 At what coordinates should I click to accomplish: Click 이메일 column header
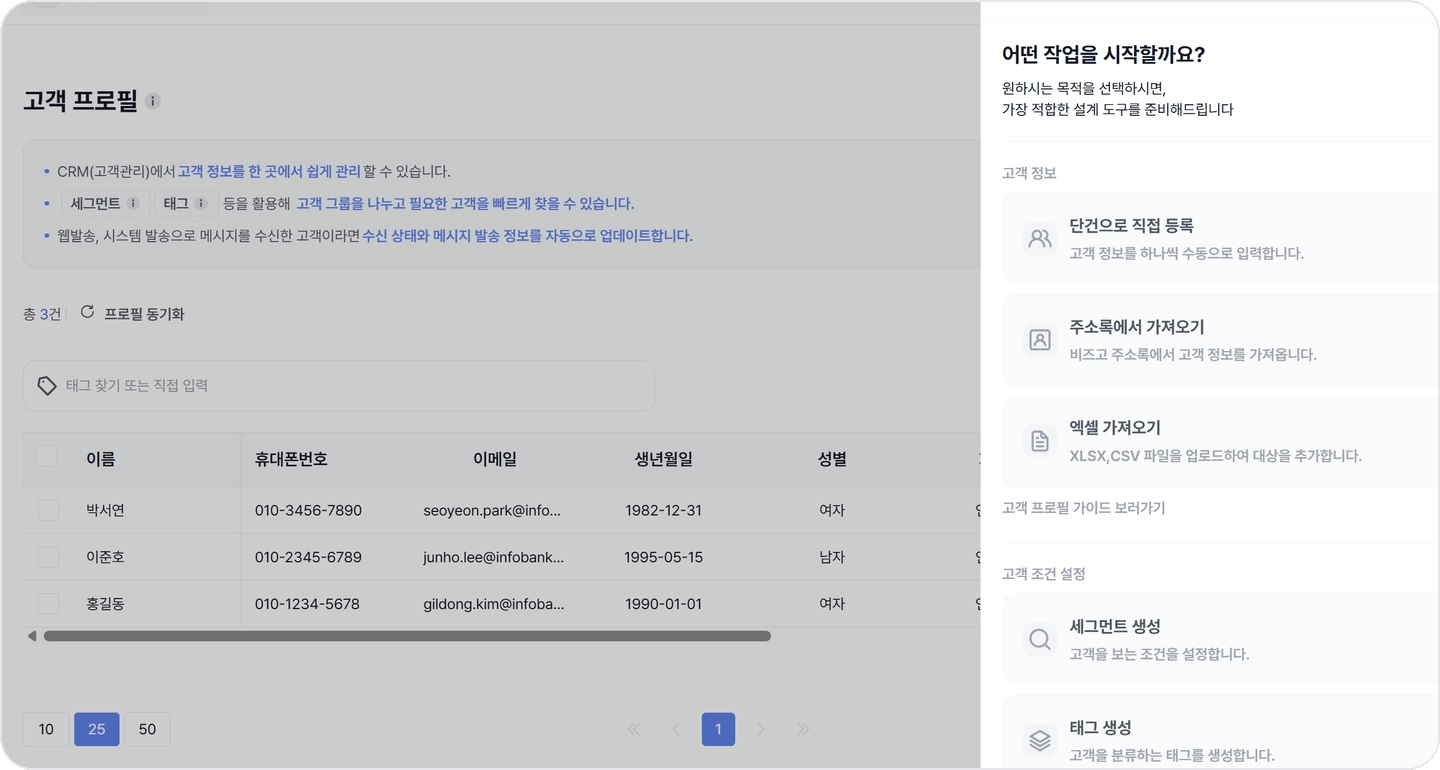(495, 460)
